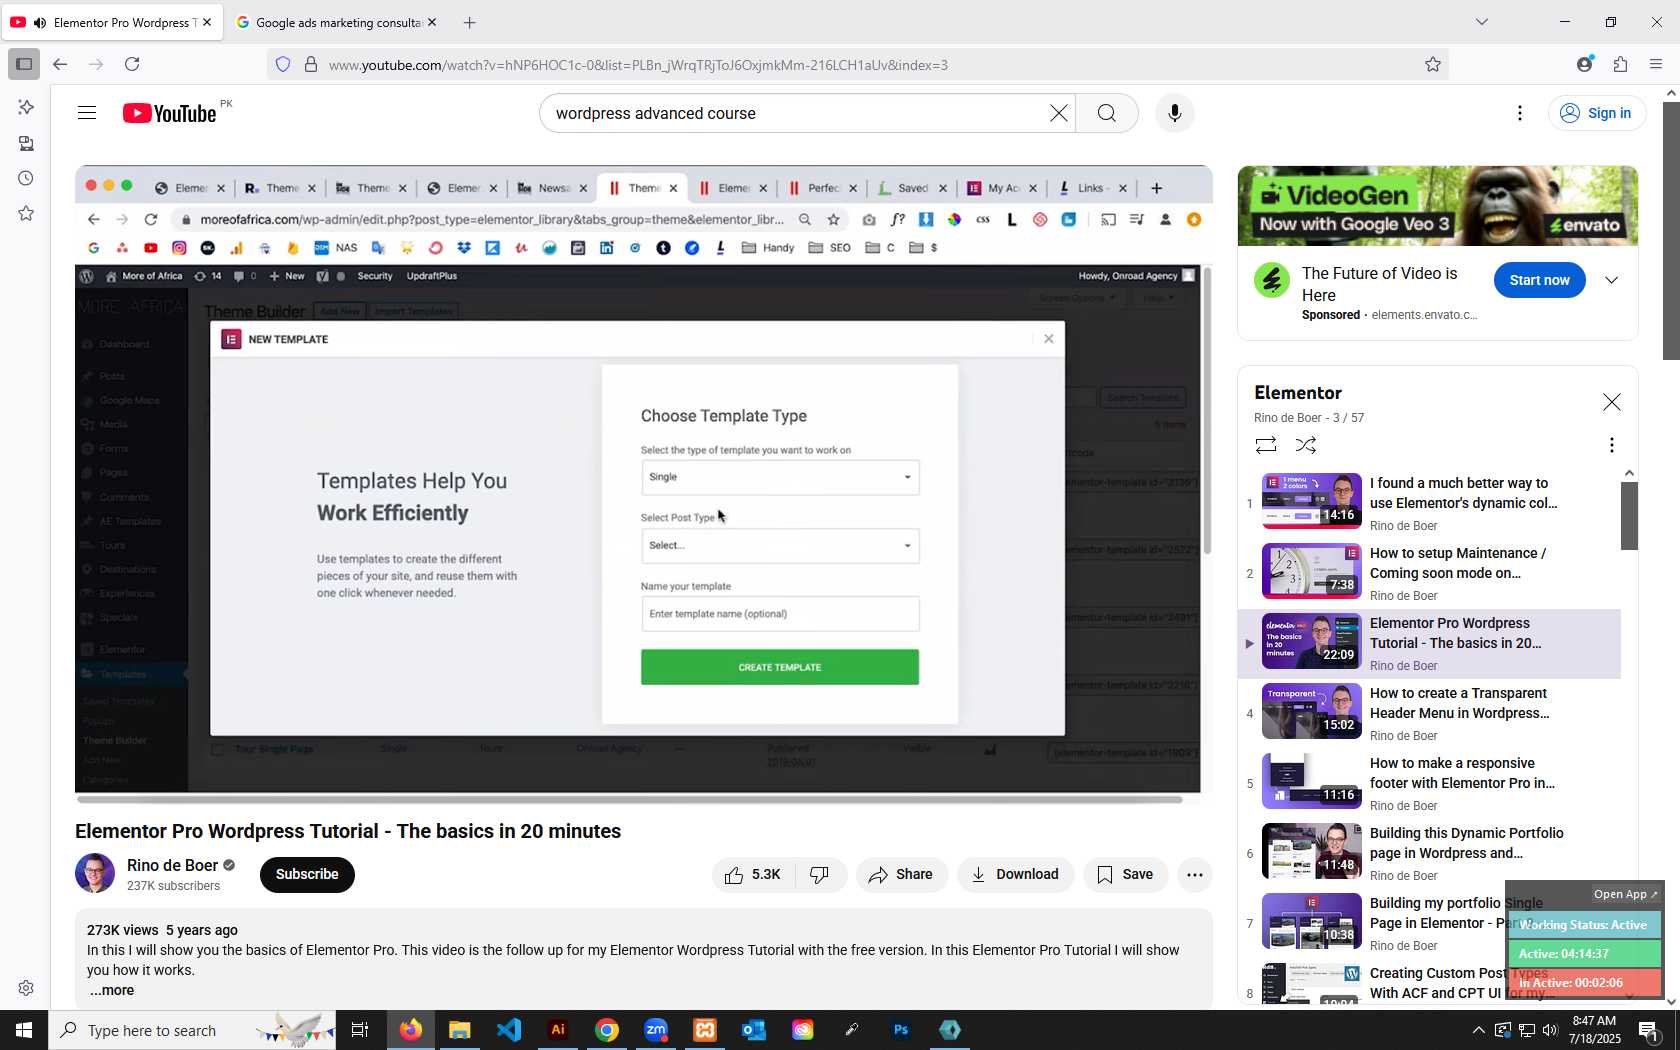Open shield tracking protection icon
The image size is (1680, 1050).
[283, 65]
